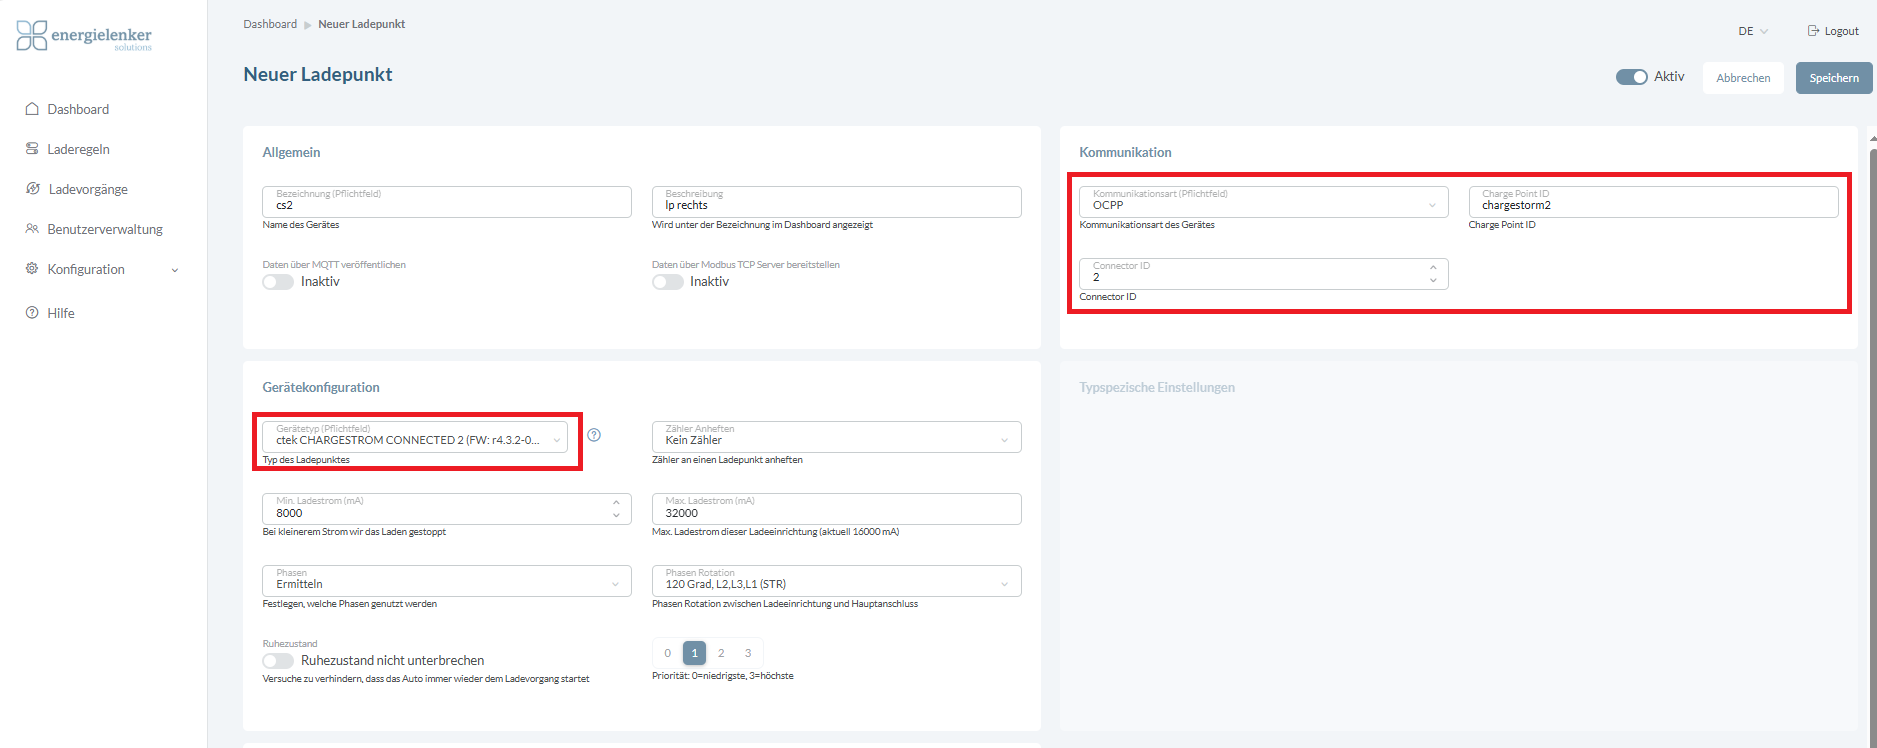Select priority 3
The image size is (1877, 748).
pos(748,653)
